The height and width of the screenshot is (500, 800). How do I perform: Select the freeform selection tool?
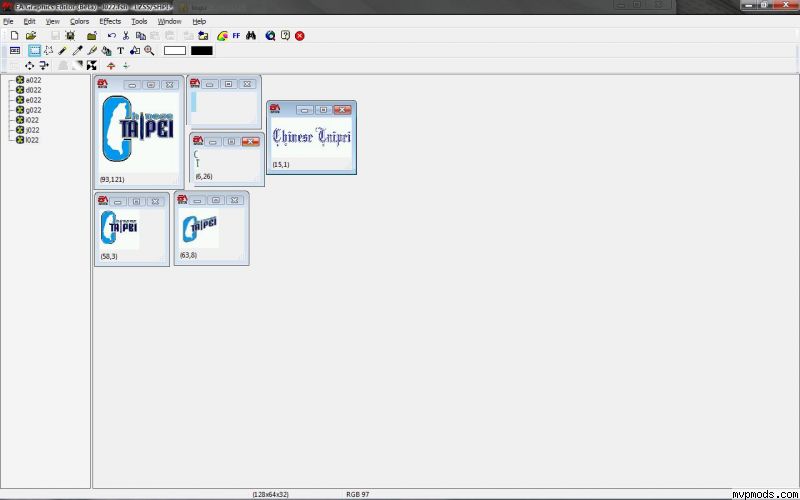click(x=48, y=51)
